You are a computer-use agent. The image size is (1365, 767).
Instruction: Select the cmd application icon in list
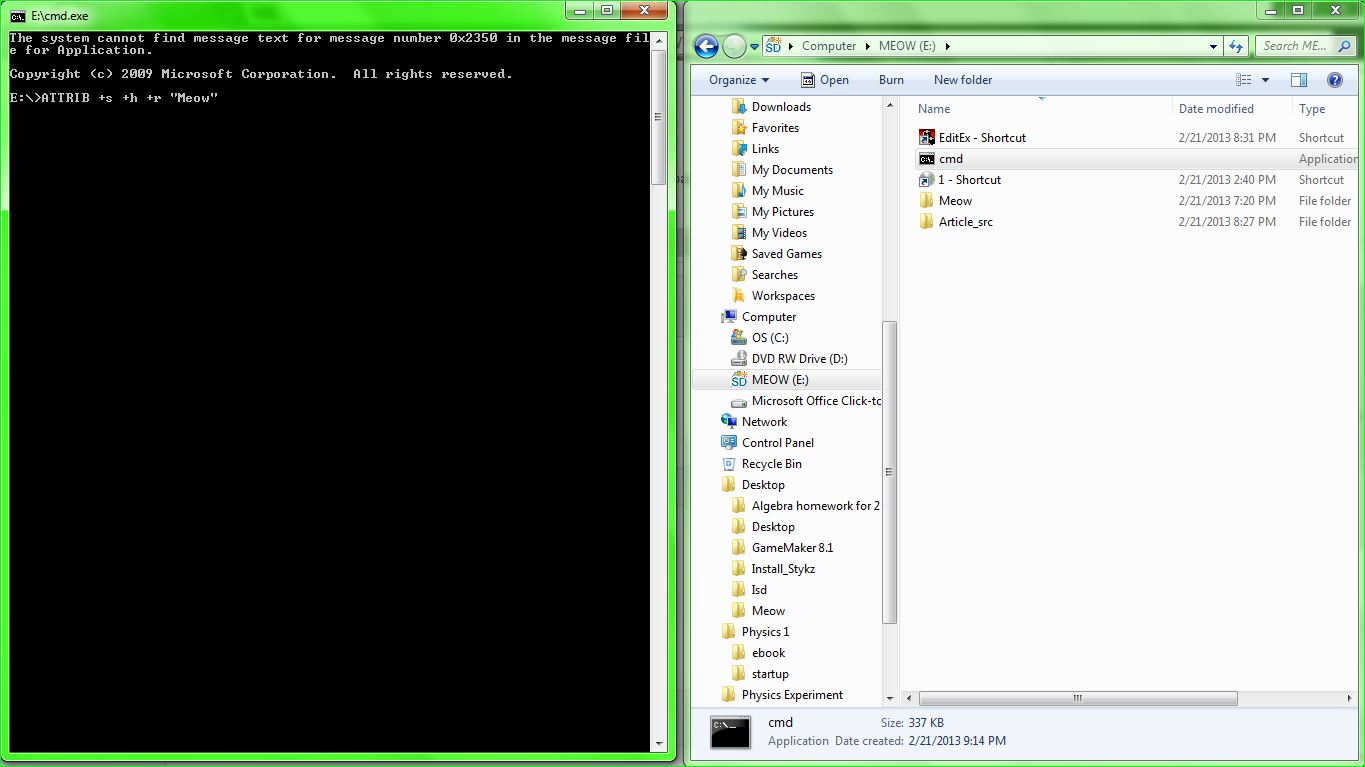point(926,159)
